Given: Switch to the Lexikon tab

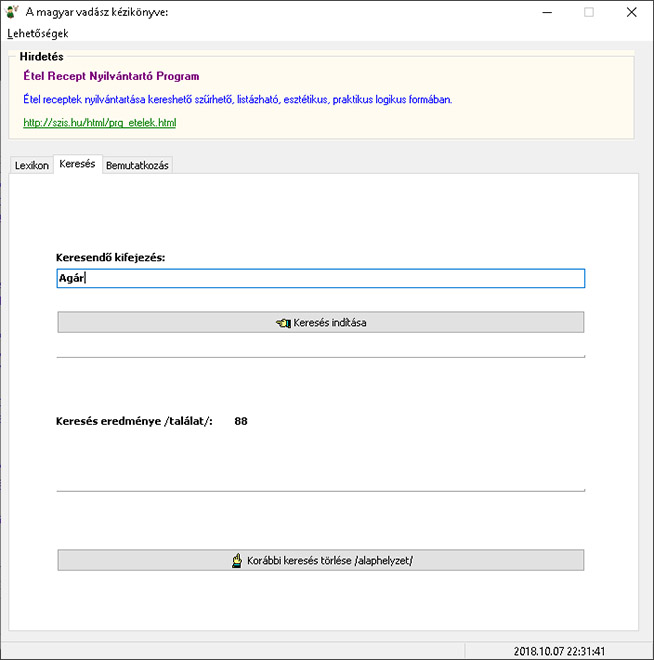Looking at the screenshot, I should (x=32, y=165).
